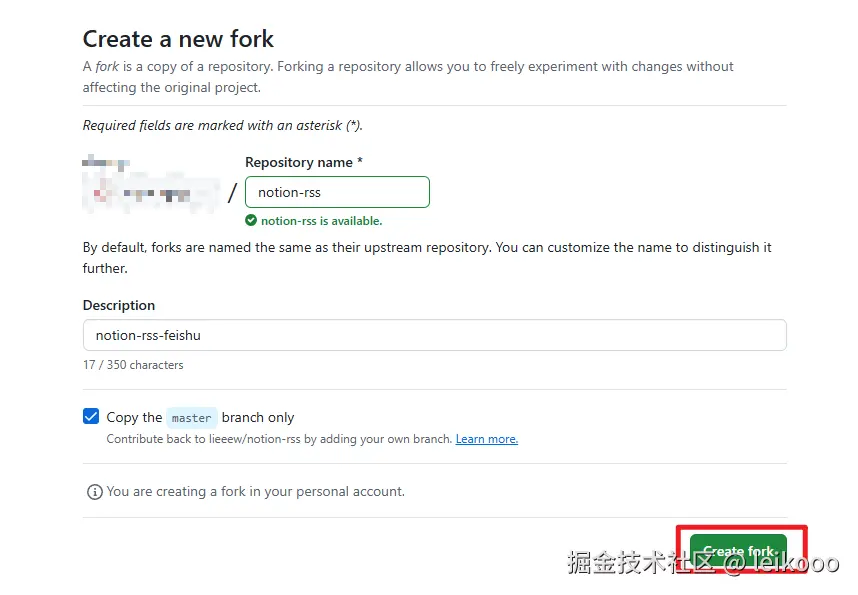Click the "You are creating a fork" notice text

click(255, 492)
